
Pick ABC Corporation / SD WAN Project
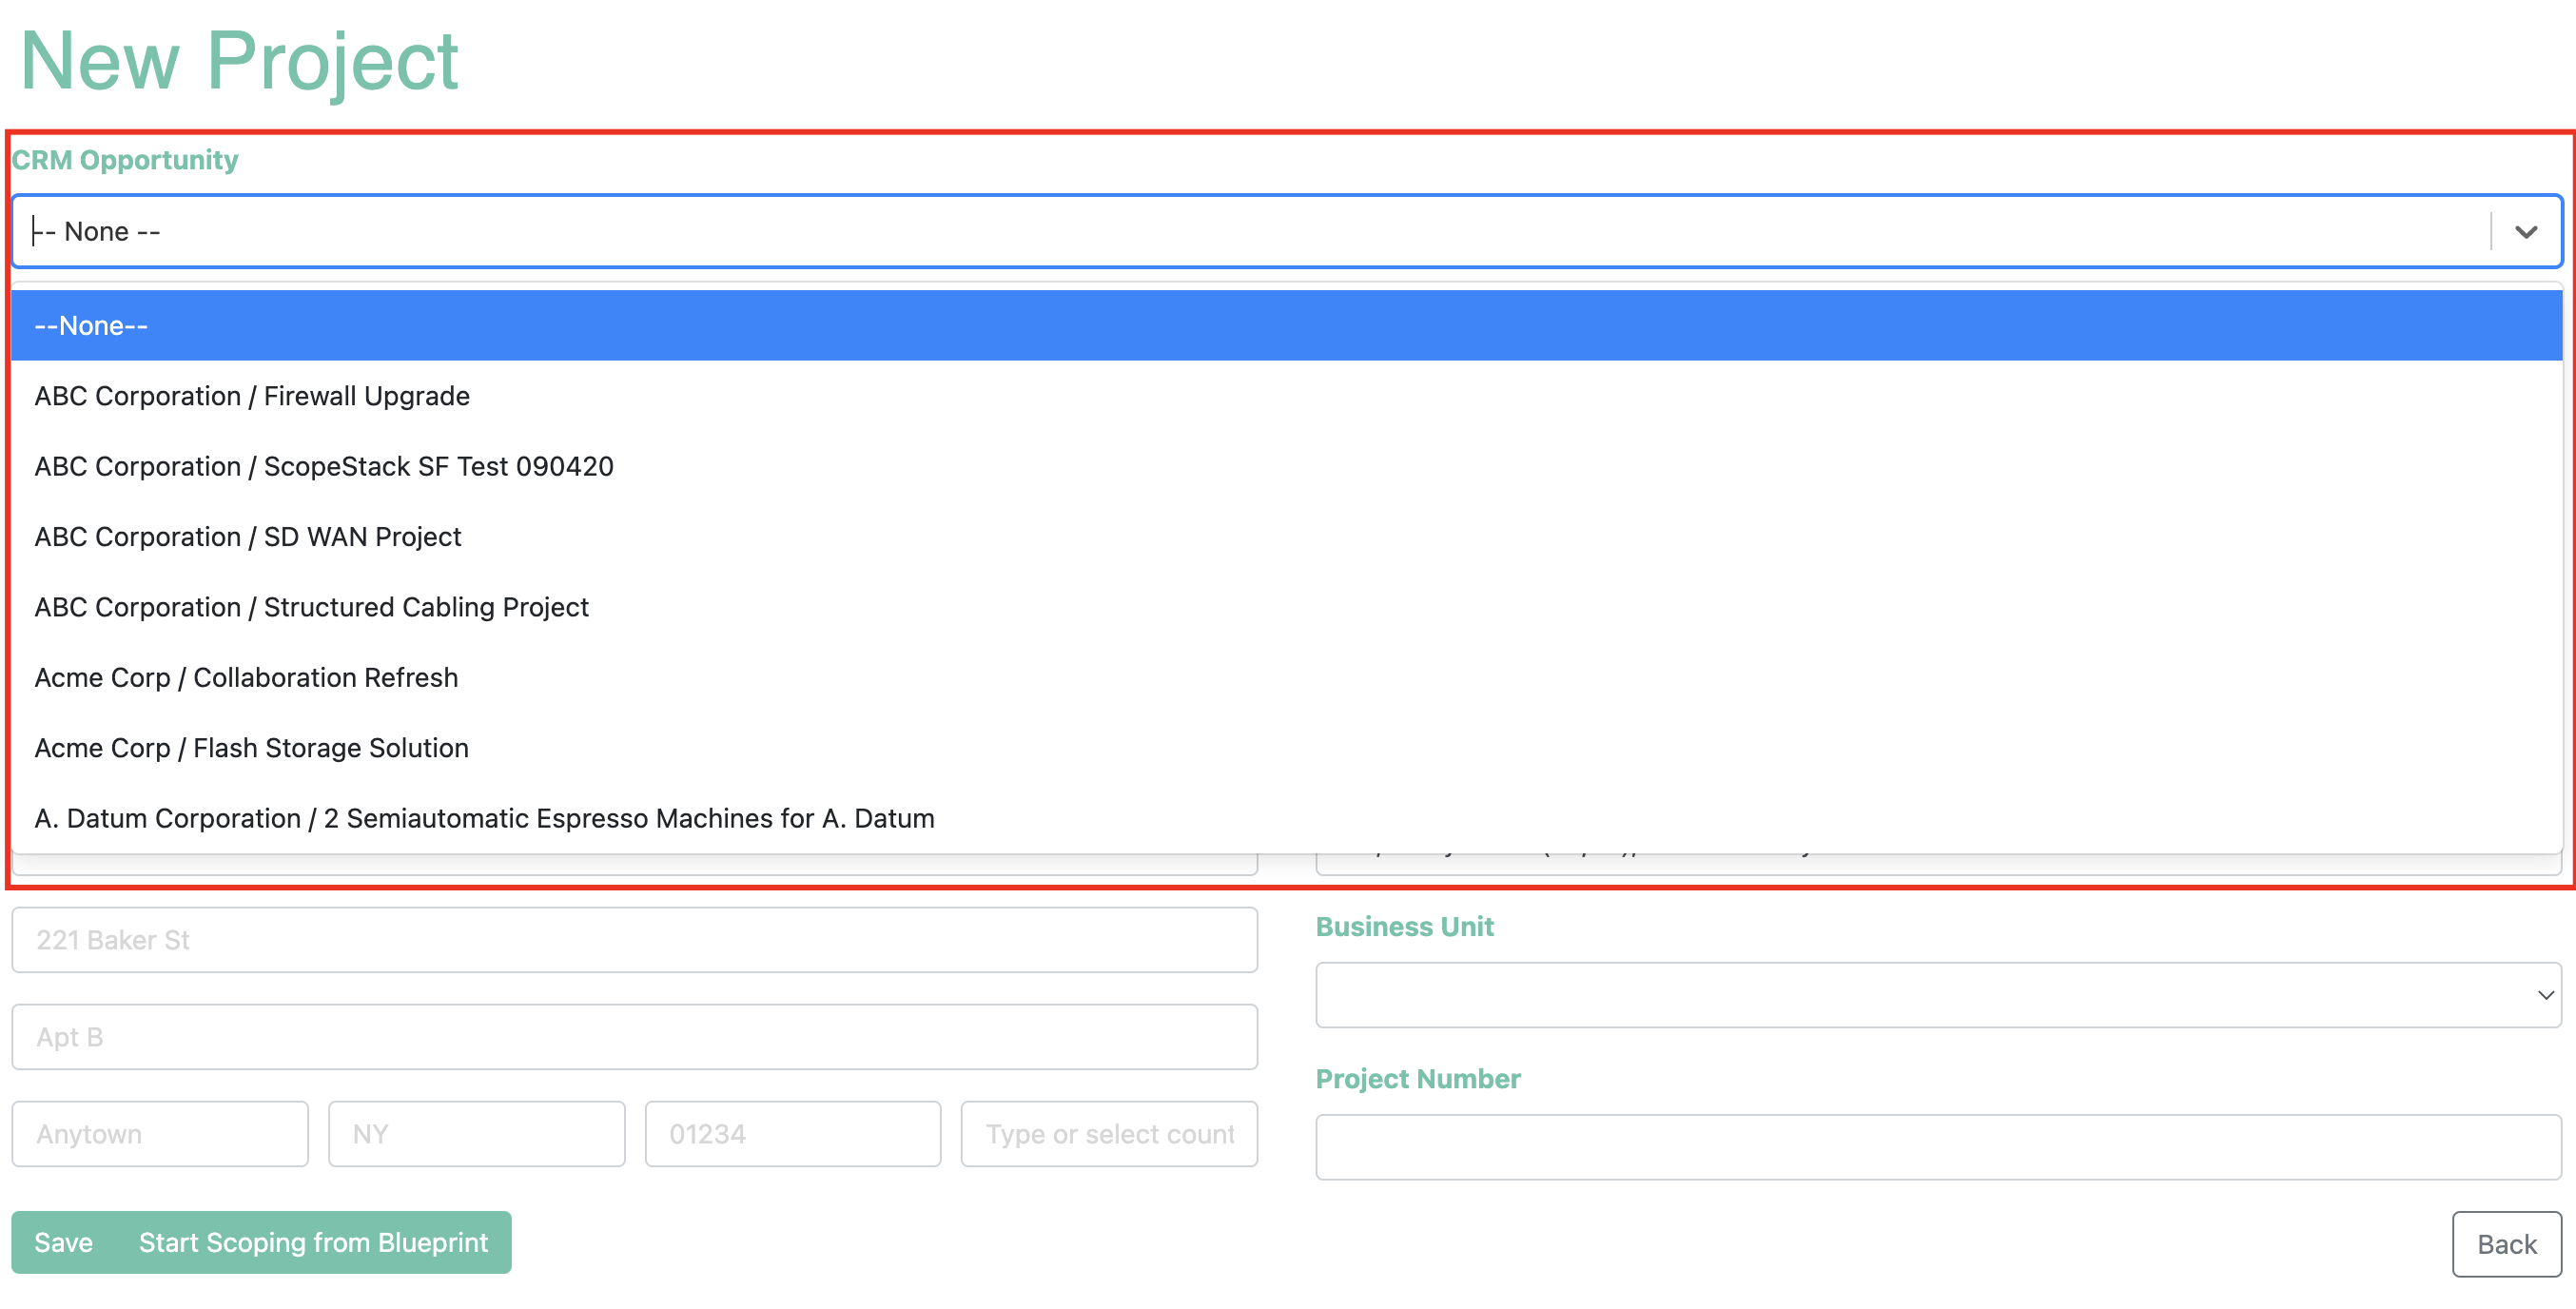[1286, 537]
